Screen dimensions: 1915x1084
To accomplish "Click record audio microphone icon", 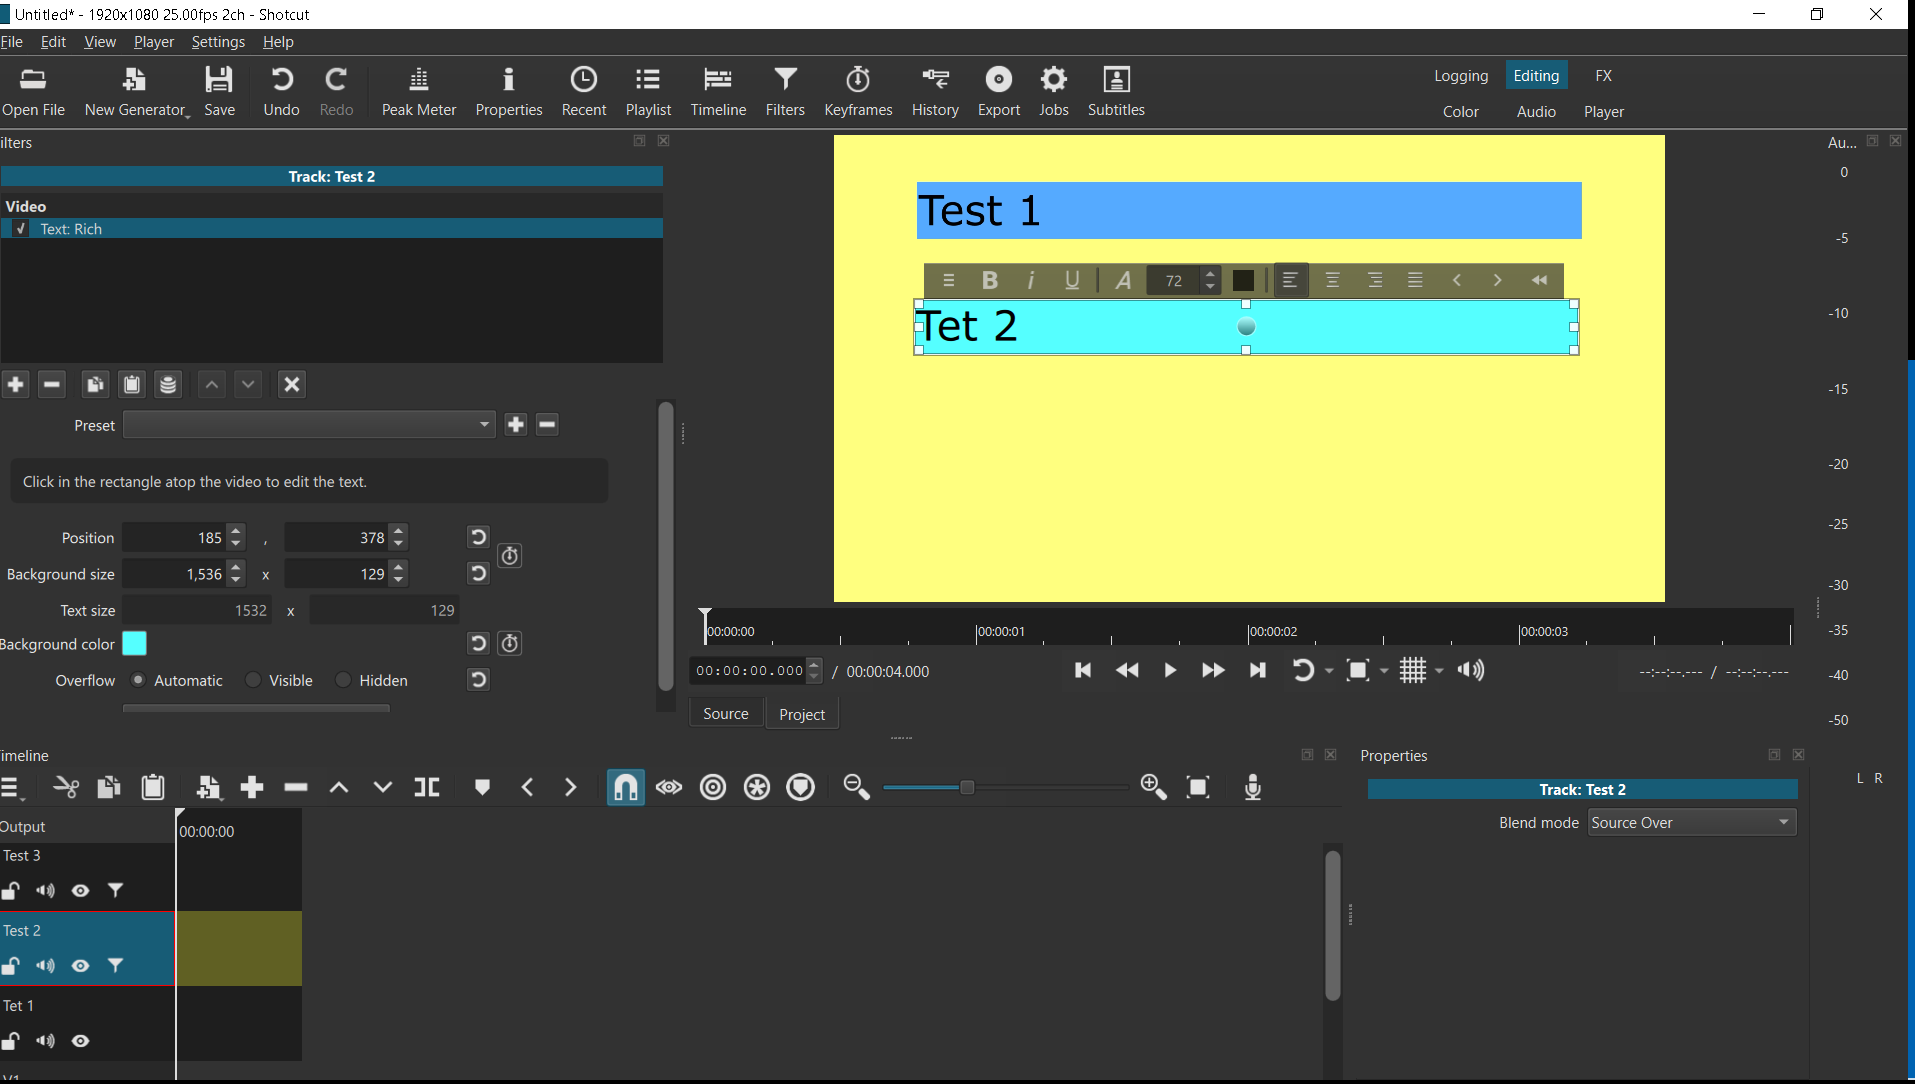I will (x=1252, y=788).
